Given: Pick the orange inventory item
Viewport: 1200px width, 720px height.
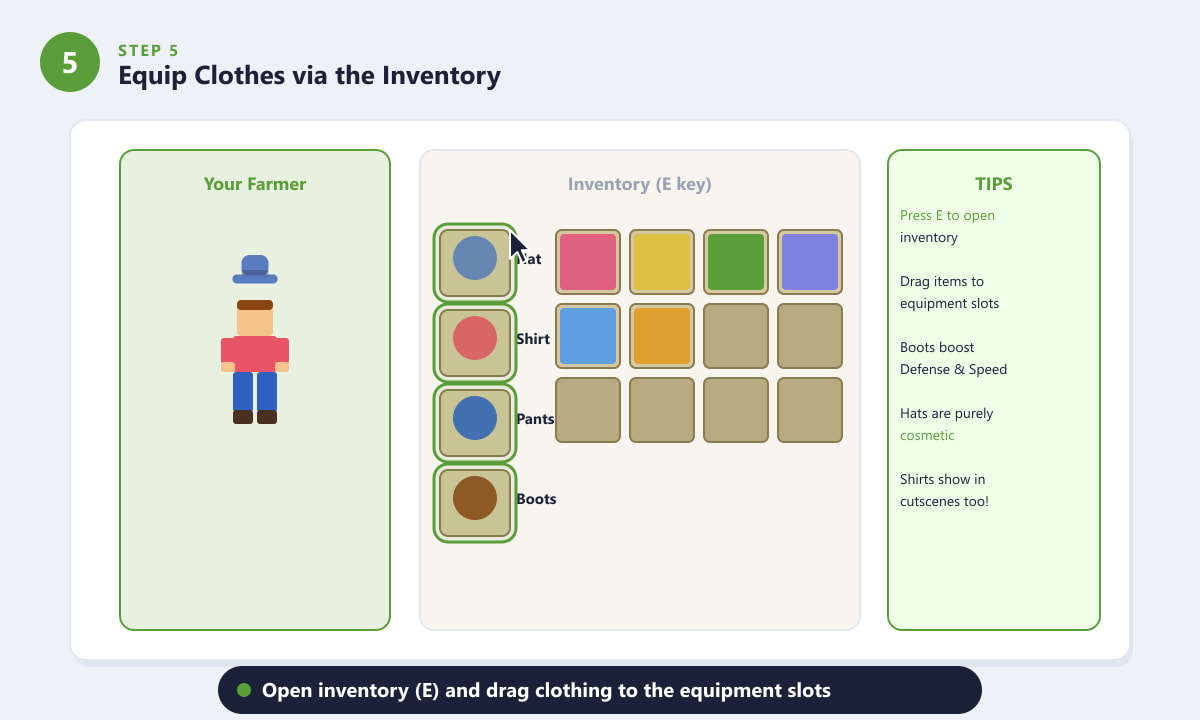Looking at the screenshot, I should tap(662, 336).
